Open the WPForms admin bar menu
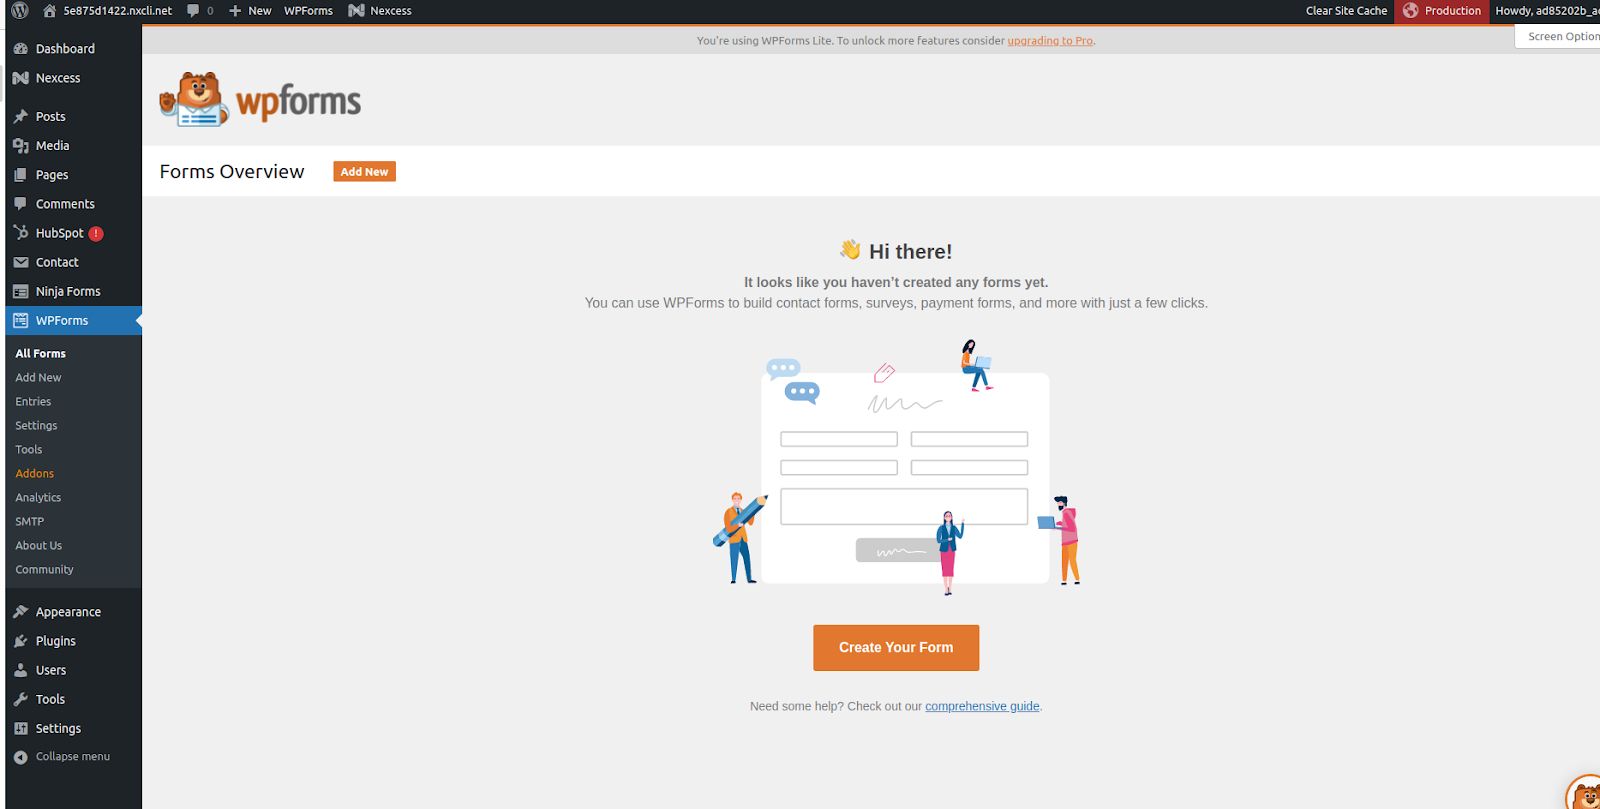Screen dimensions: 1600x809 click(308, 11)
